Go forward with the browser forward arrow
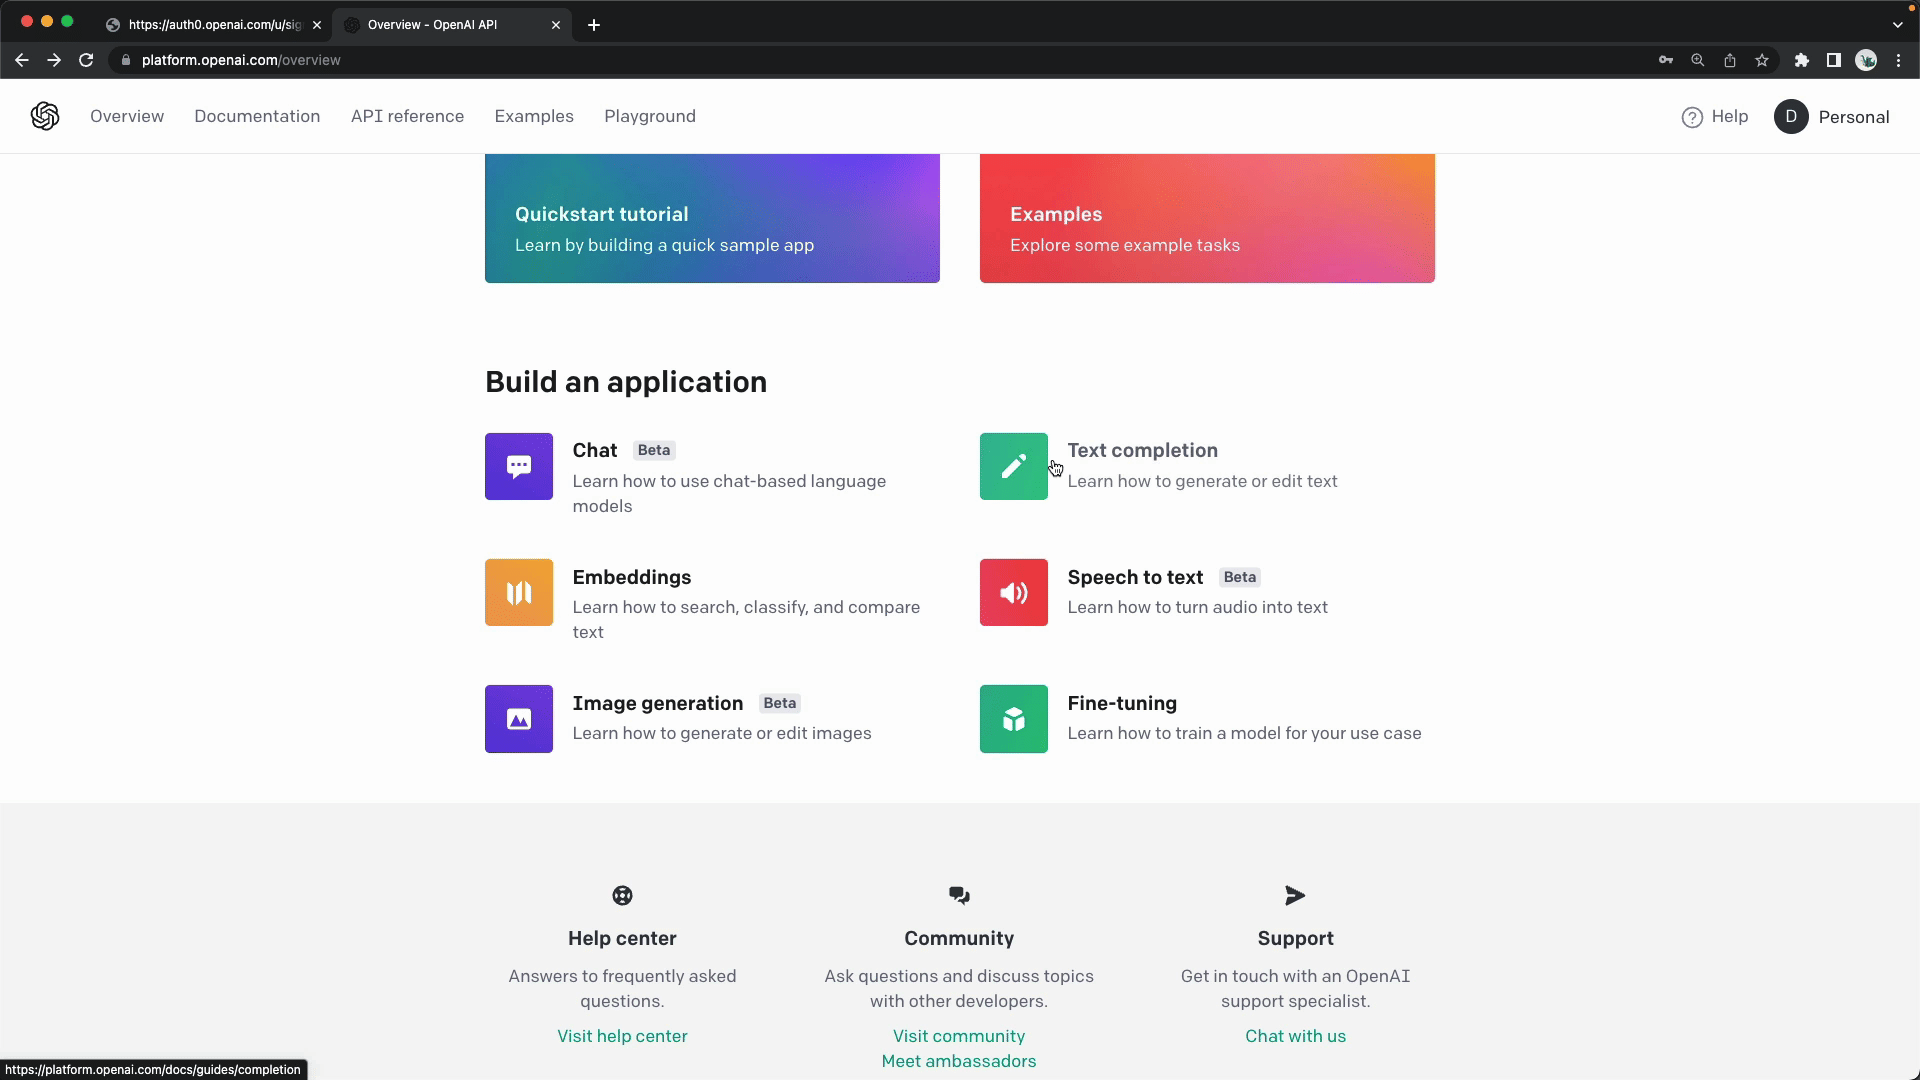The image size is (1920, 1080). tap(54, 60)
